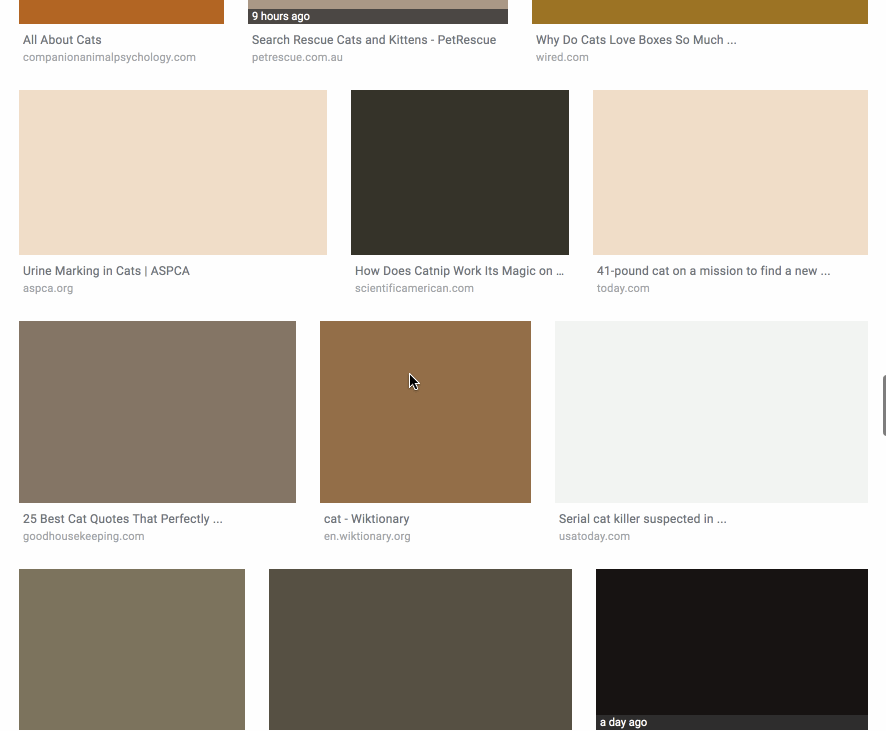Open the black thumbnail marked a day ago

click(x=732, y=649)
